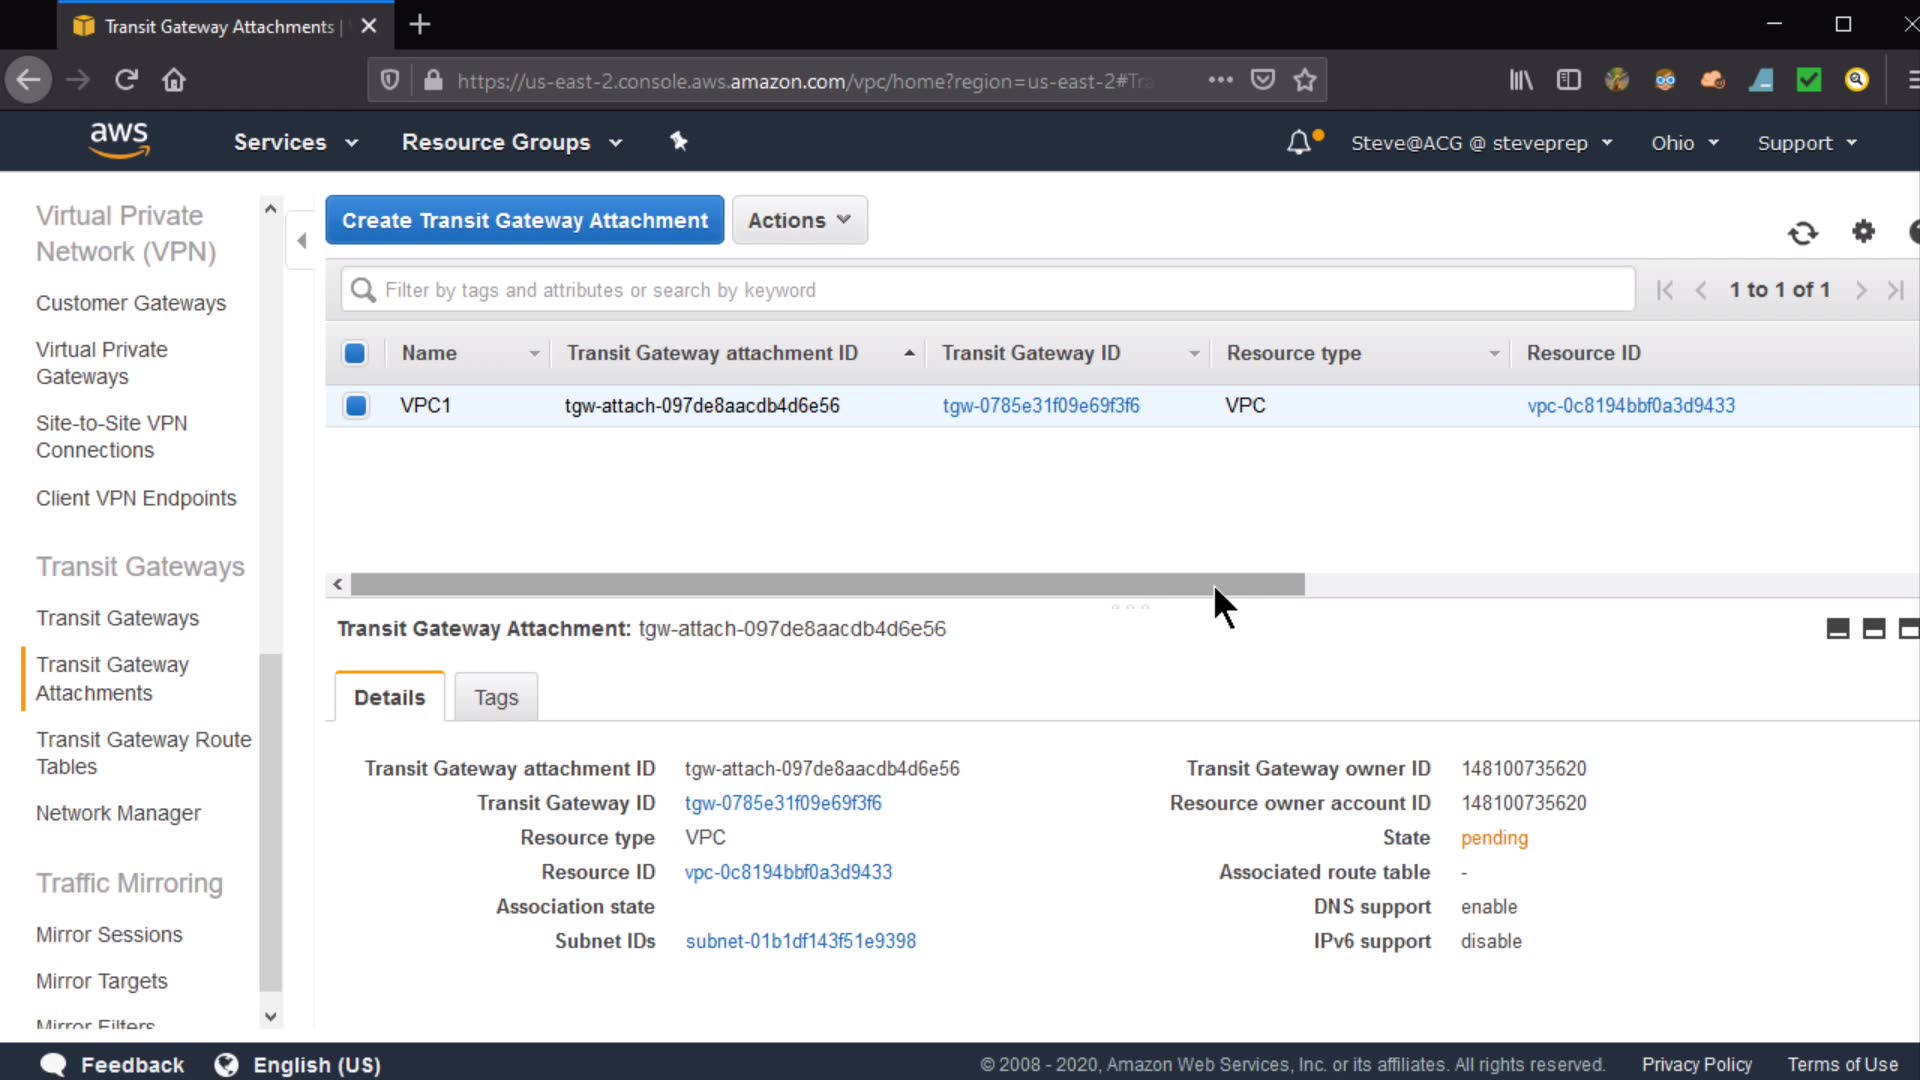
Task: Open table settings gear icon
Action: pos(1863,232)
